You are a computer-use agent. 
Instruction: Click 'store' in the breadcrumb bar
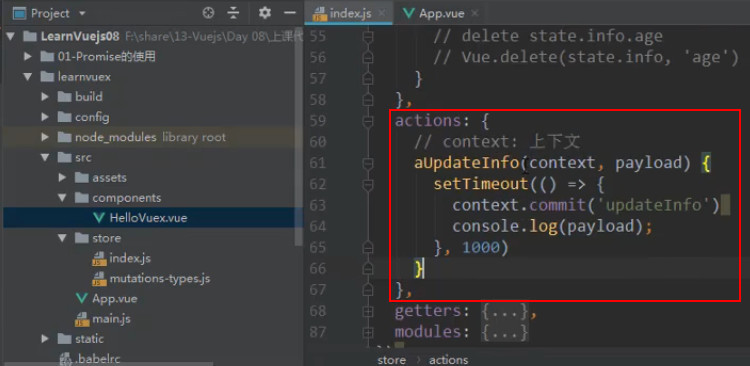point(391,360)
